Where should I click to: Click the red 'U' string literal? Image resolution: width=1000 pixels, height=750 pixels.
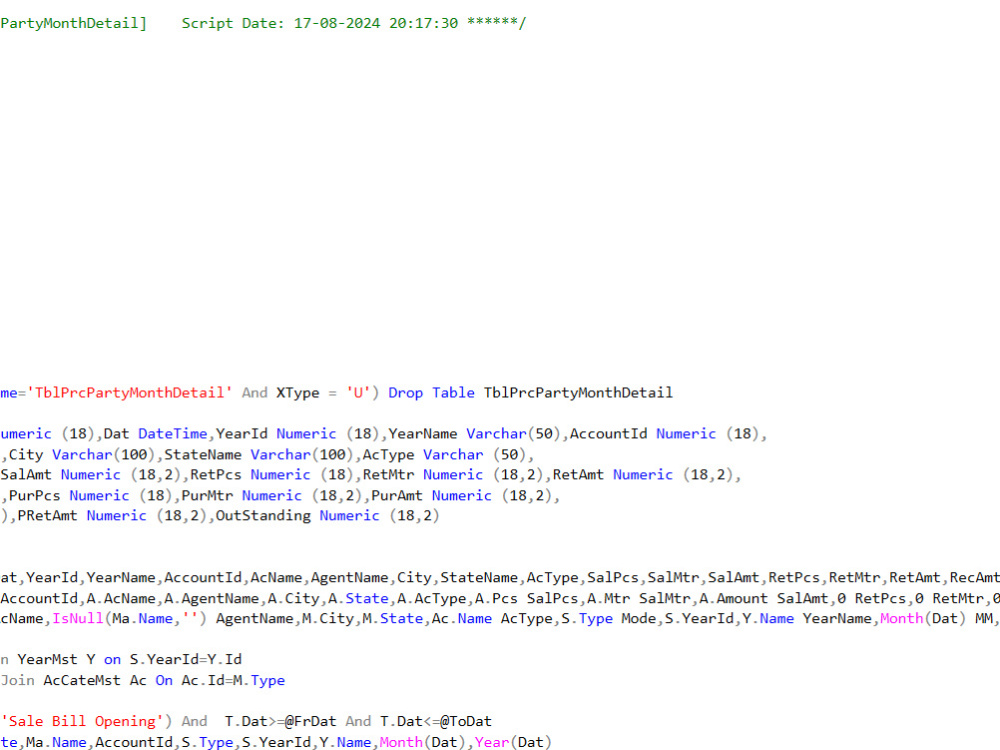[x=358, y=393]
